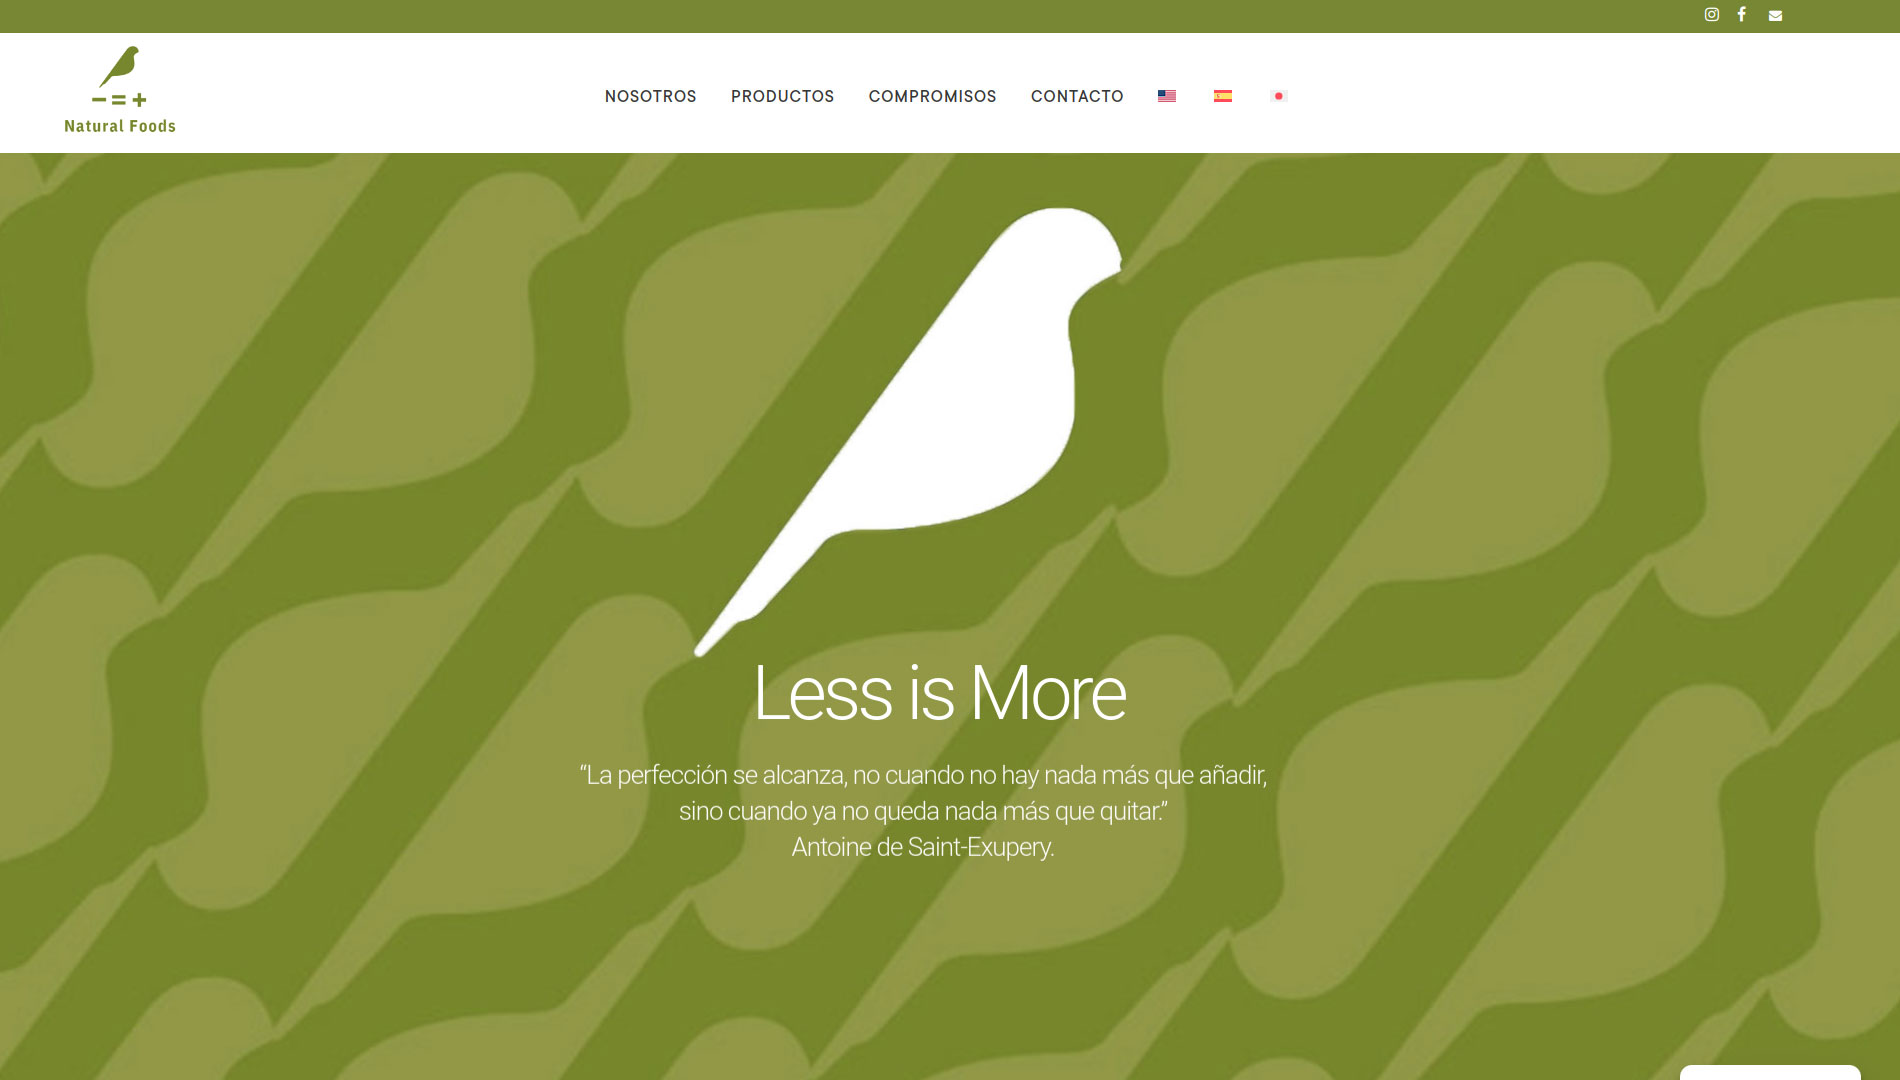Open the Instagram profile icon
Screen dimensions: 1900x1080
[1712, 15]
